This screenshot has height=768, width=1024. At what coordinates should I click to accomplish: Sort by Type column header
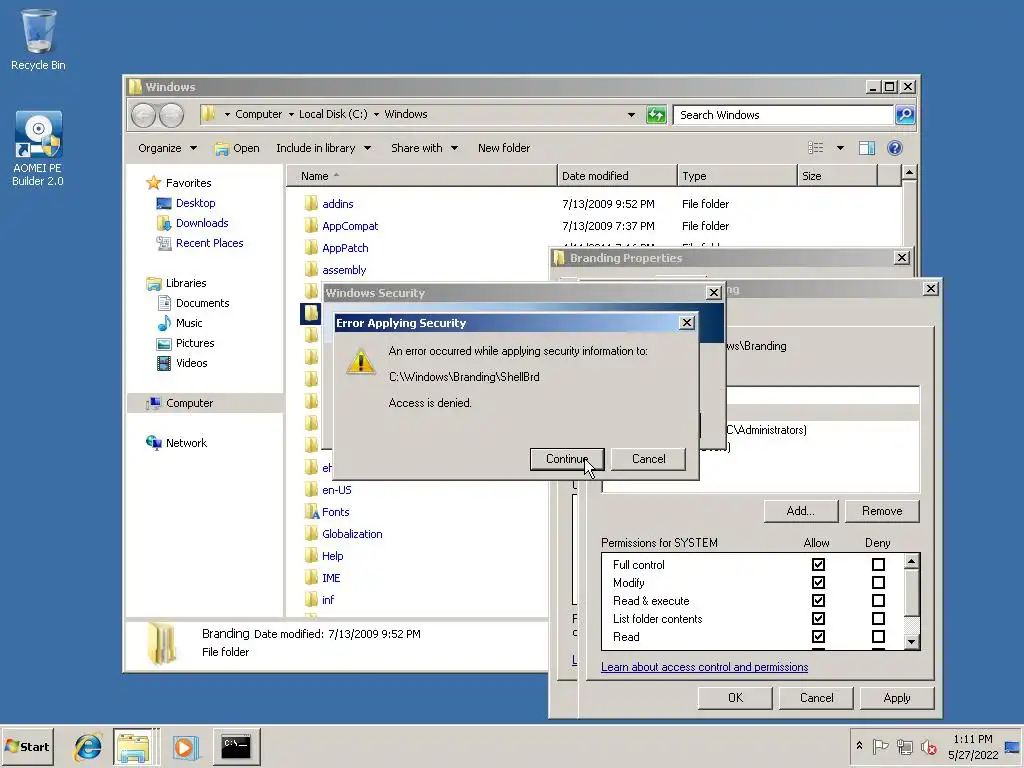(737, 176)
